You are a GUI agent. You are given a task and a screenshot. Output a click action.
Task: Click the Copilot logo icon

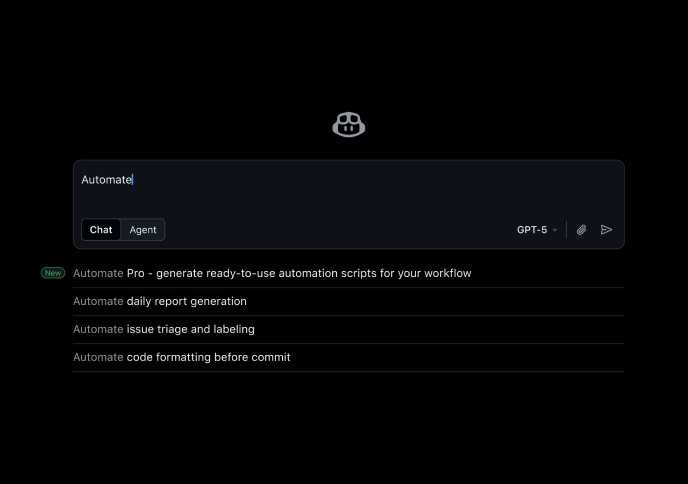pos(348,125)
